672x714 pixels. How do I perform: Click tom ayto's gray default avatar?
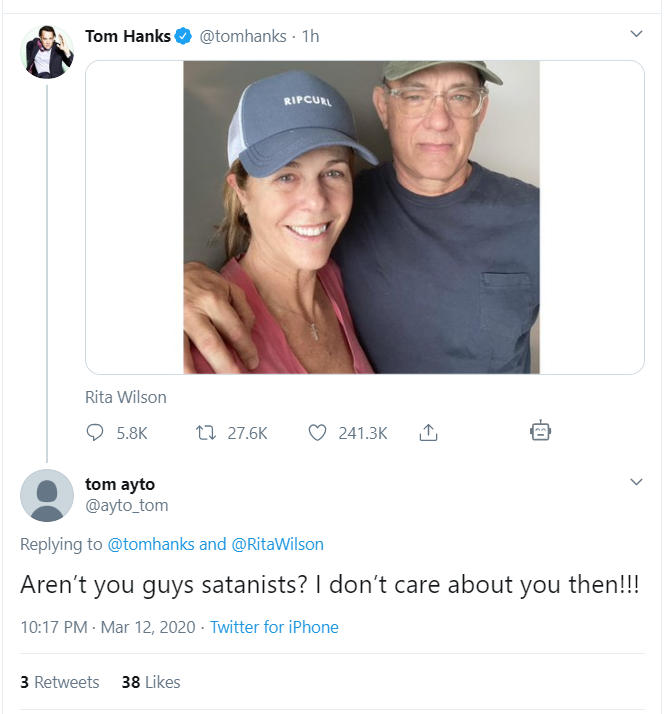(47, 495)
